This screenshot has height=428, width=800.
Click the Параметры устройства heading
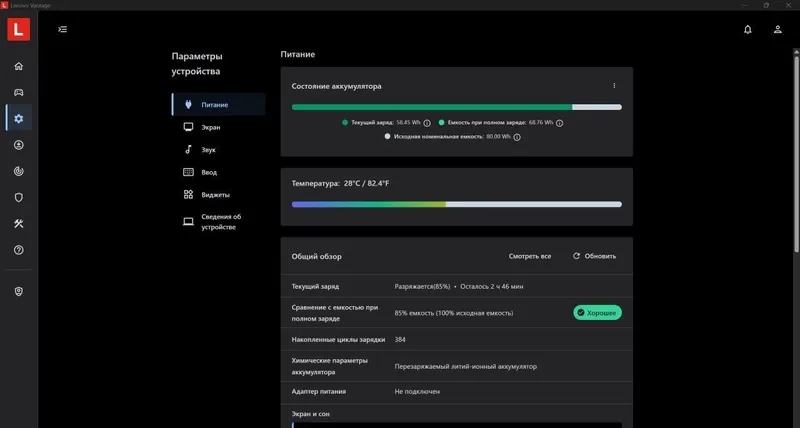tap(197, 64)
